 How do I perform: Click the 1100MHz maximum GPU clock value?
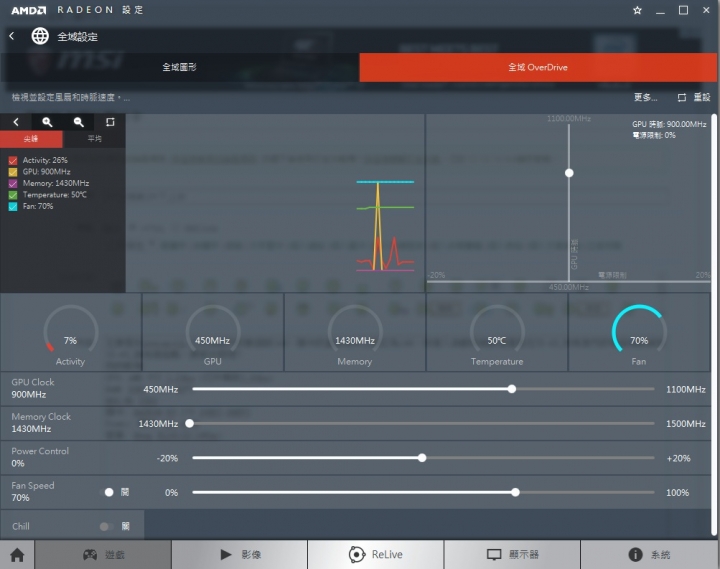pos(686,389)
